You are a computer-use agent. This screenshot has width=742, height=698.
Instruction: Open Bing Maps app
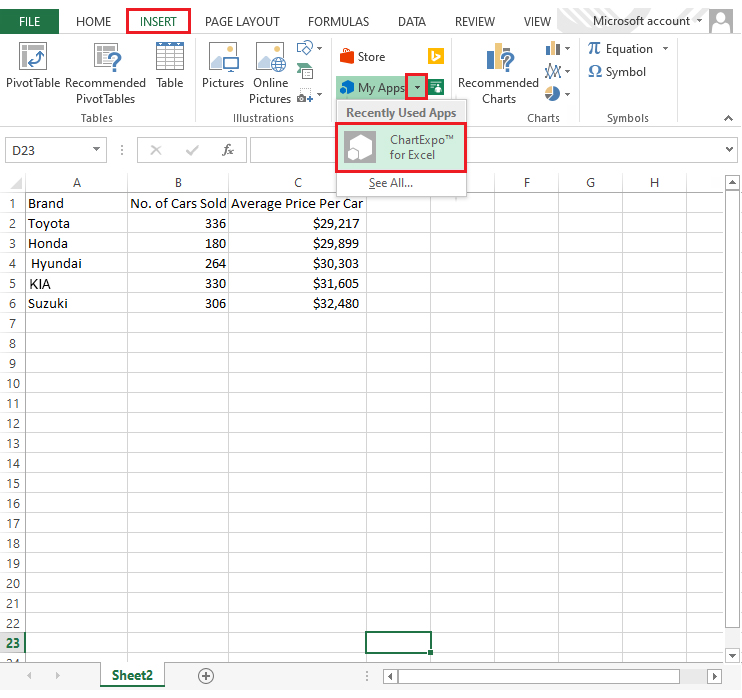pyautogui.click(x=435, y=56)
